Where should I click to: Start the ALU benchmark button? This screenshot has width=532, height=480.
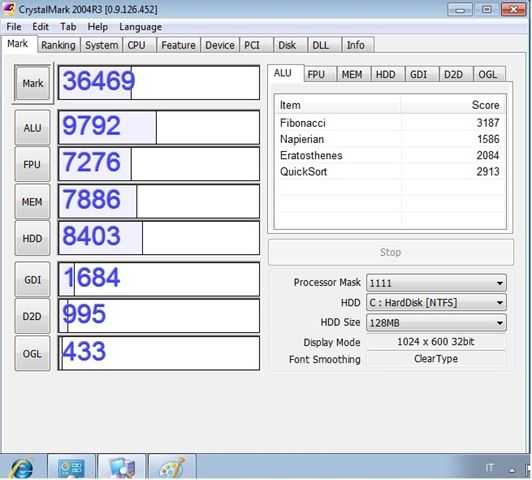point(33,128)
